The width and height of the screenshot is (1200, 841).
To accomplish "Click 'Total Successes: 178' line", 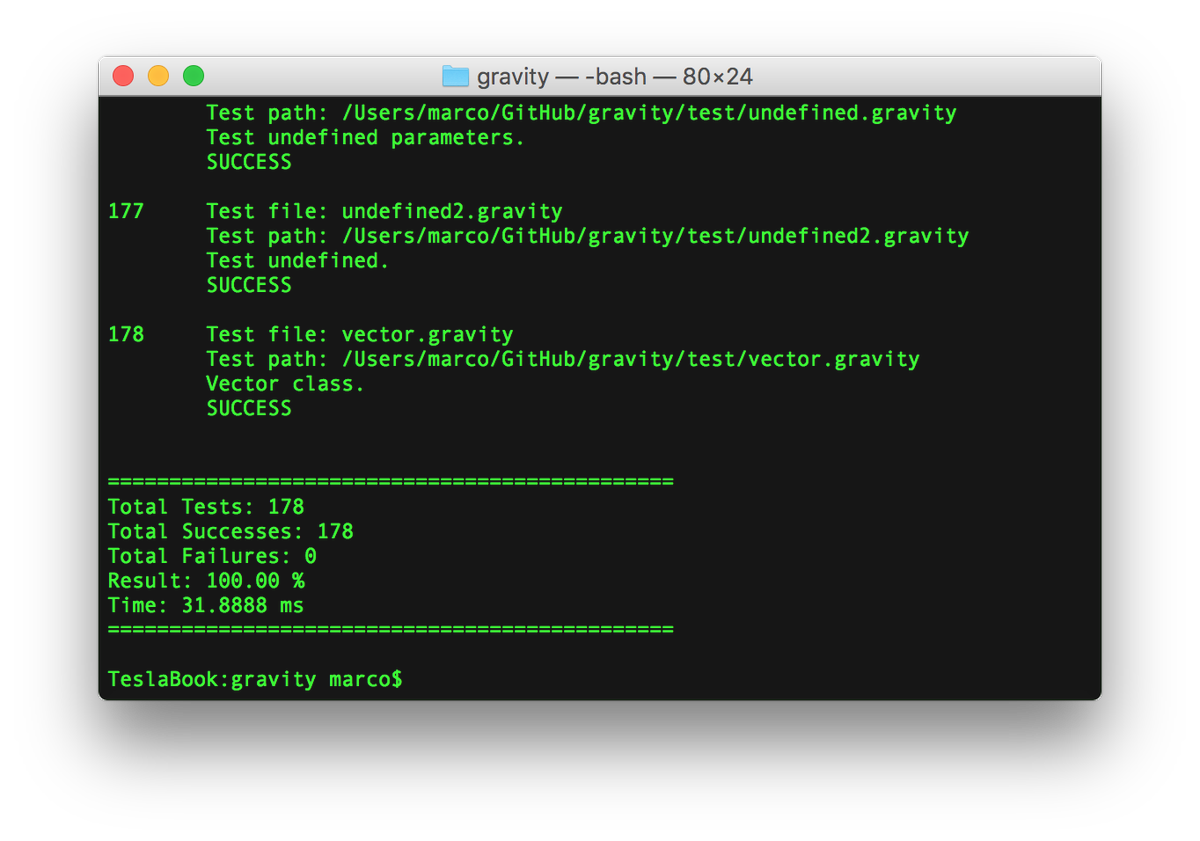I will [230, 531].
